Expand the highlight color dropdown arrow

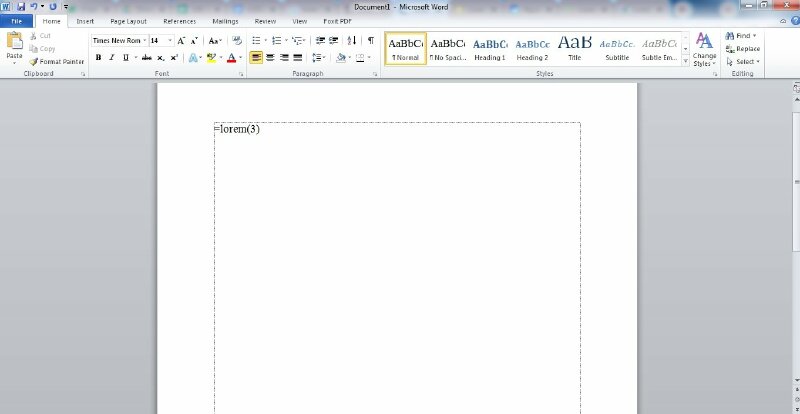point(220,58)
